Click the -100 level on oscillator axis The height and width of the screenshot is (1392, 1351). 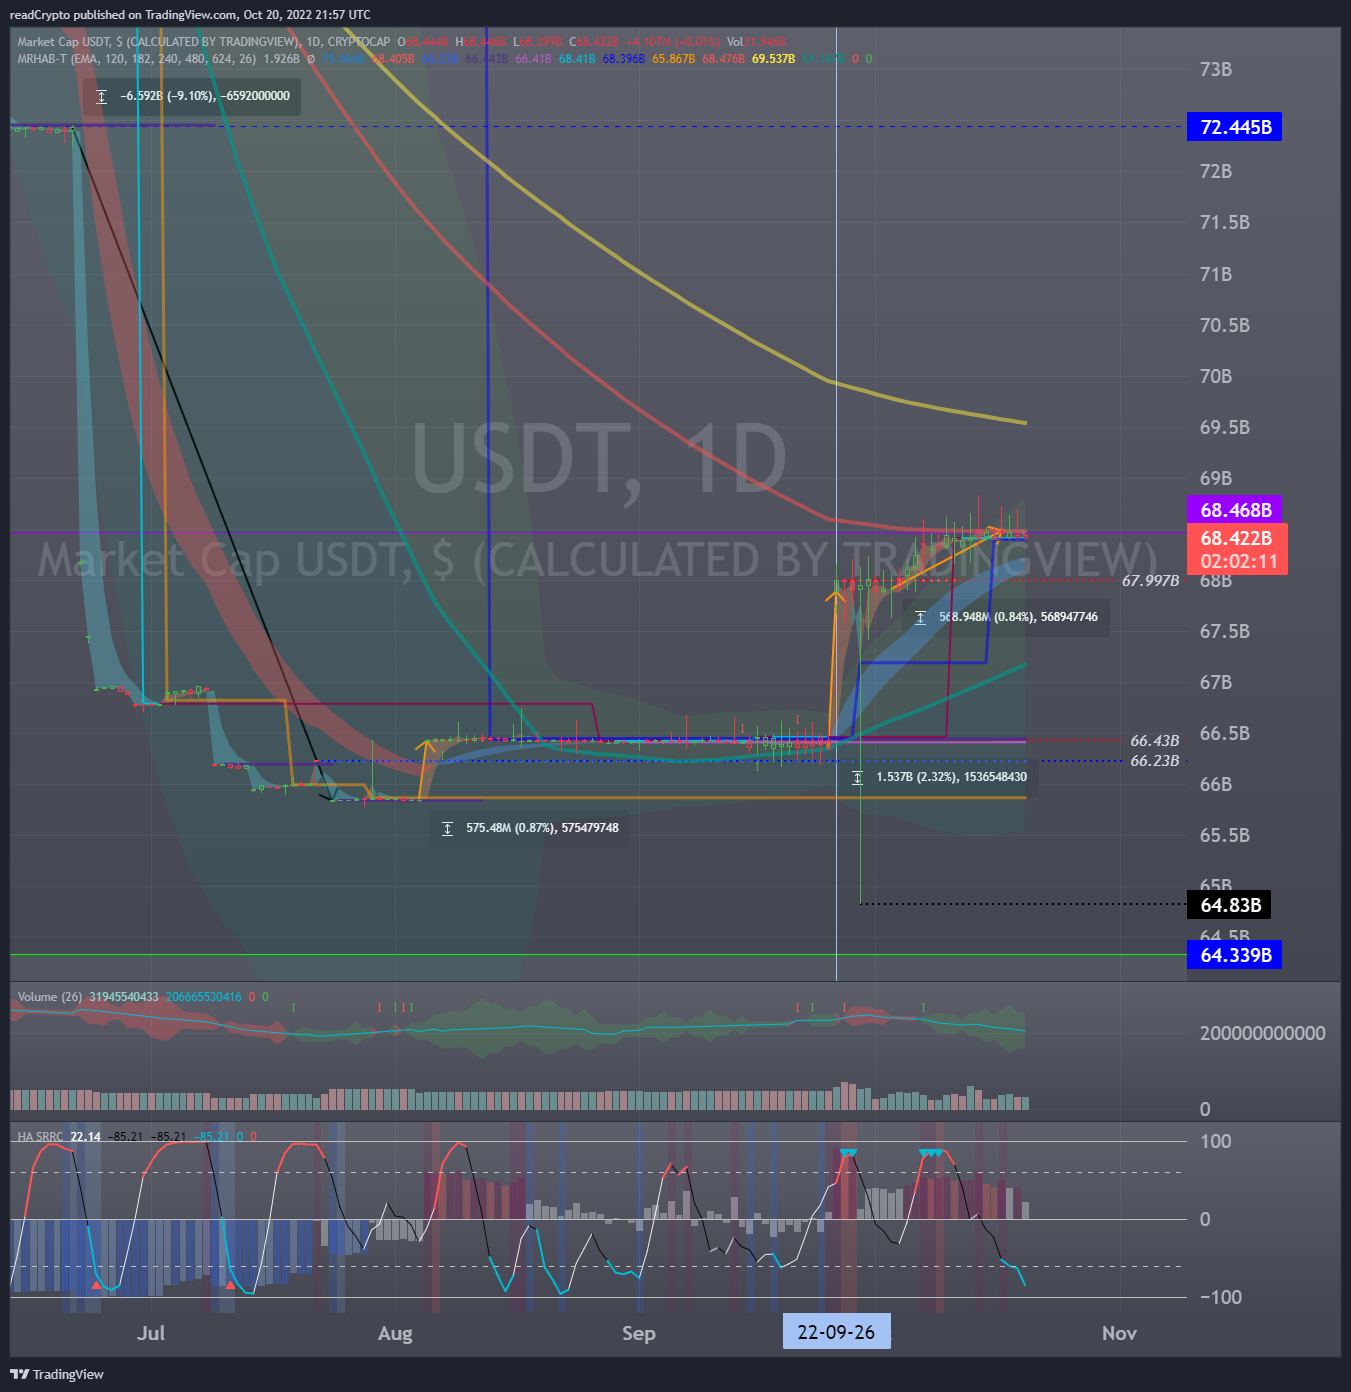pyautogui.click(x=1220, y=1297)
